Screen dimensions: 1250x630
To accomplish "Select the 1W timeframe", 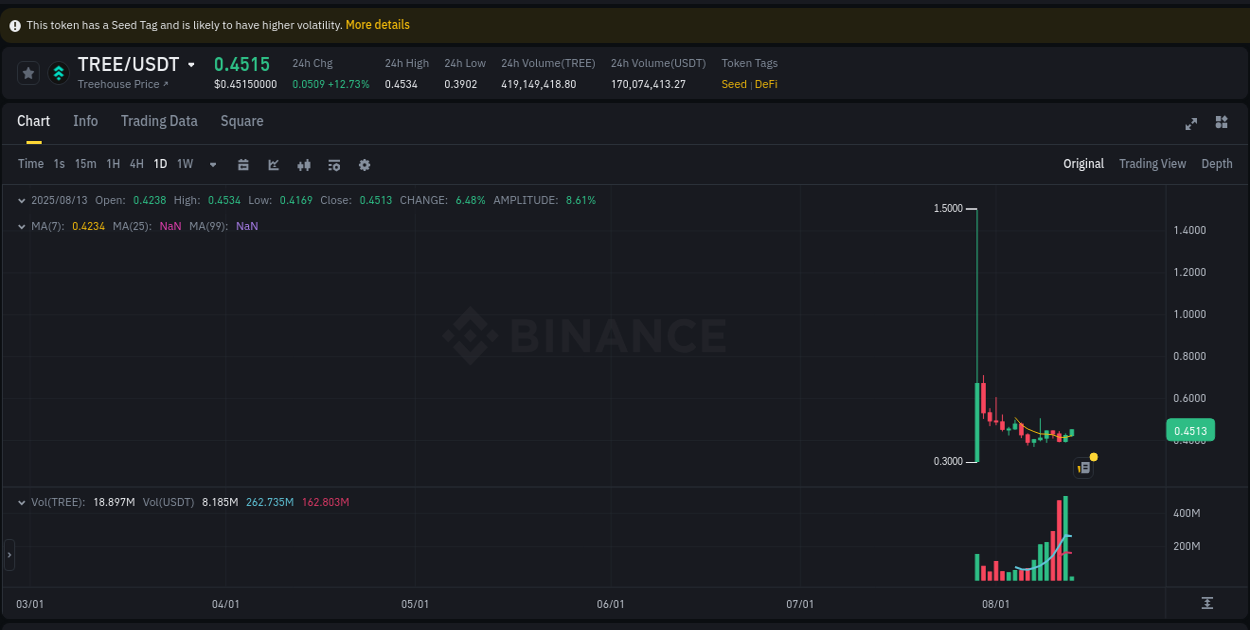I will point(184,164).
